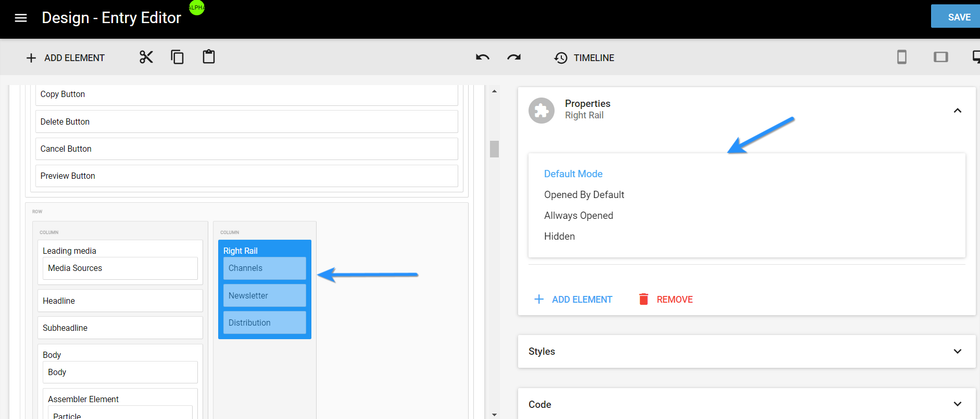The width and height of the screenshot is (980, 419).
Task: Select Default Mode option
Action: [x=573, y=174]
